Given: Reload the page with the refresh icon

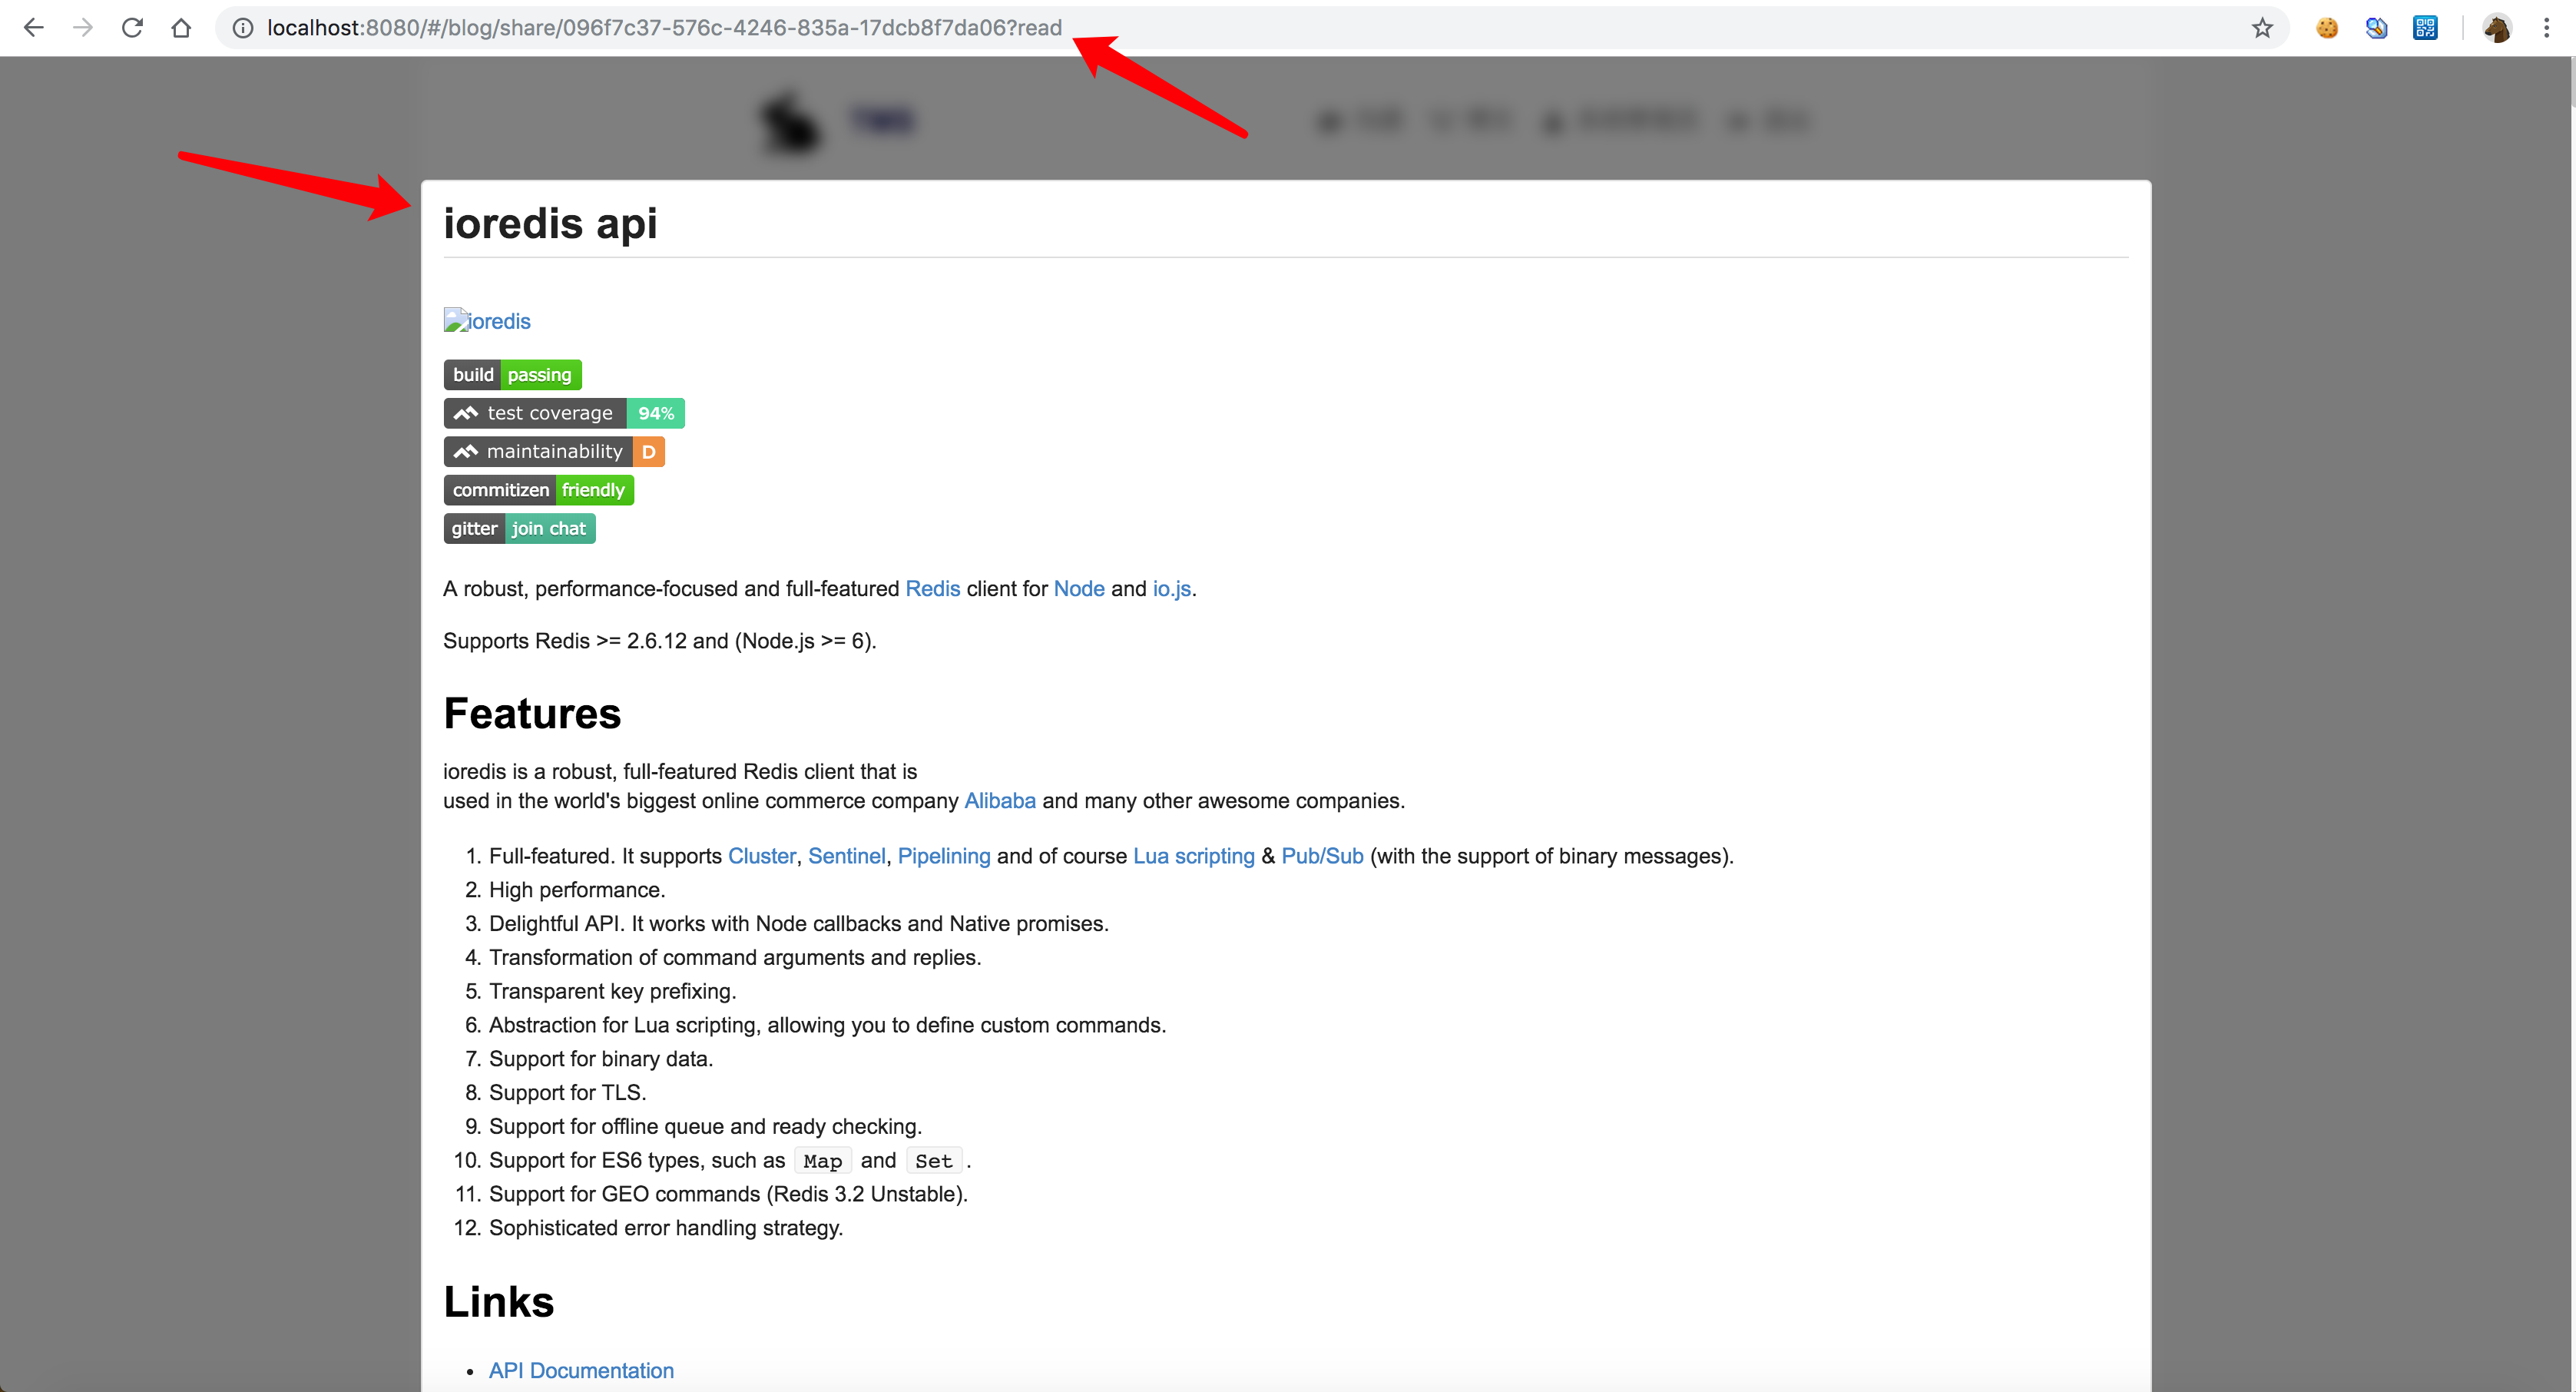Looking at the screenshot, I should pyautogui.click(x=132, y=28).
